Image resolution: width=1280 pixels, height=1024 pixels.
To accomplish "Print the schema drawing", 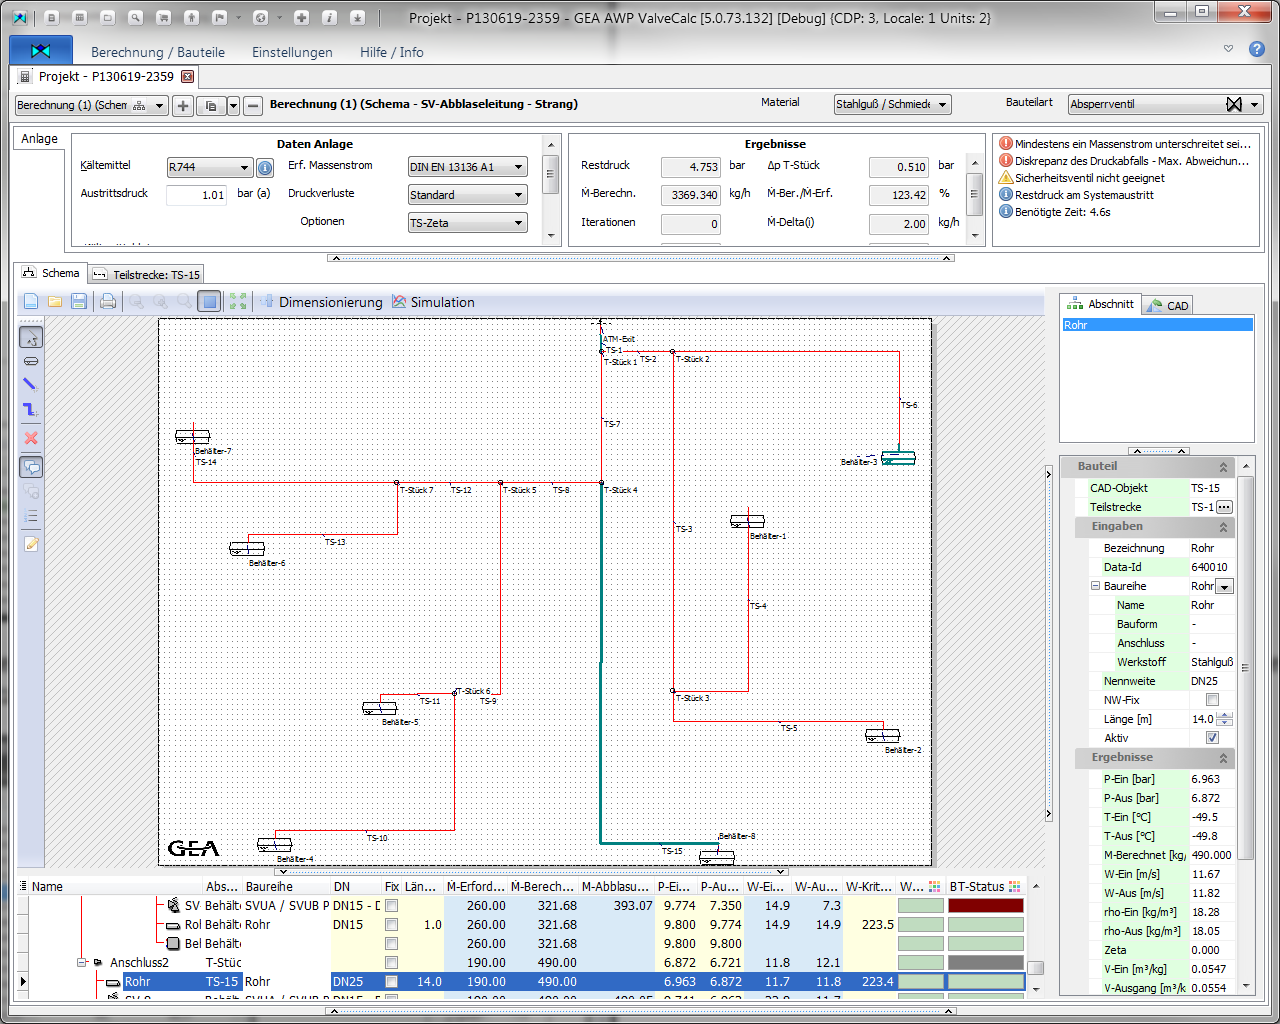I will coord(108,302).
